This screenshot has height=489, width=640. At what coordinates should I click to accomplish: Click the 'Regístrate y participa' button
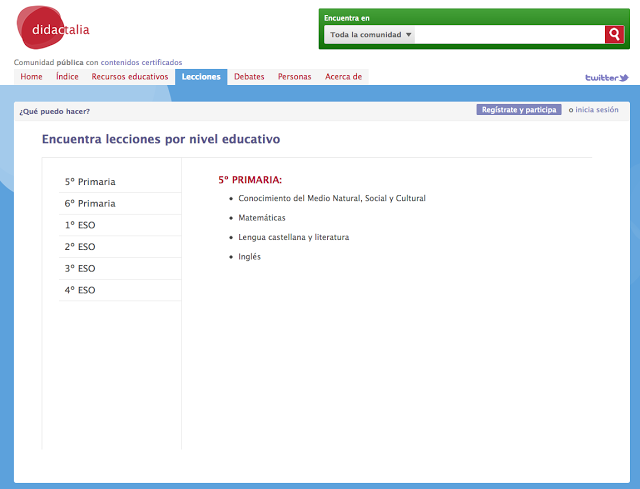[518, 110]
